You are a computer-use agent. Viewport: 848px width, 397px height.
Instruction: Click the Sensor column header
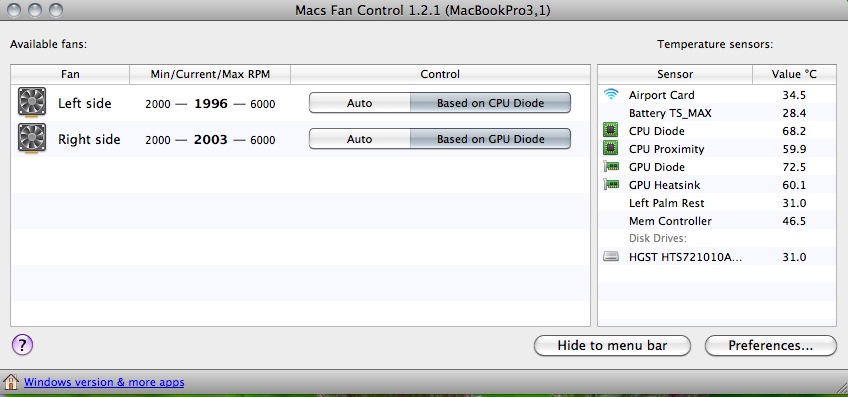675,75
